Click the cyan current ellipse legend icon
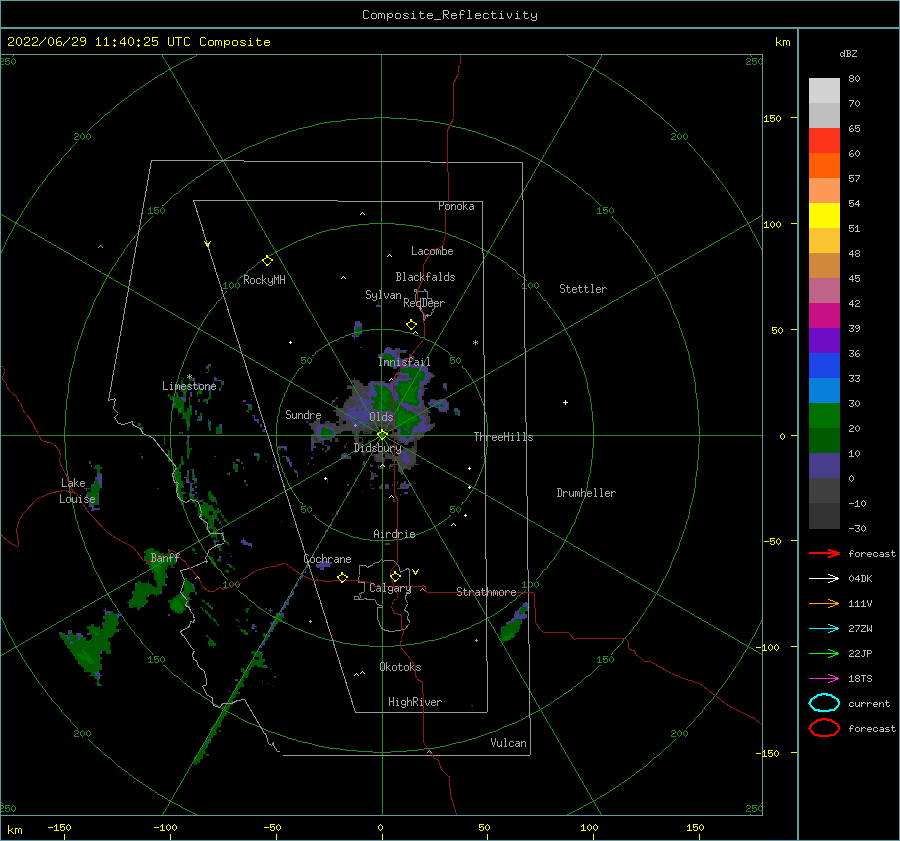 point(824,703)
